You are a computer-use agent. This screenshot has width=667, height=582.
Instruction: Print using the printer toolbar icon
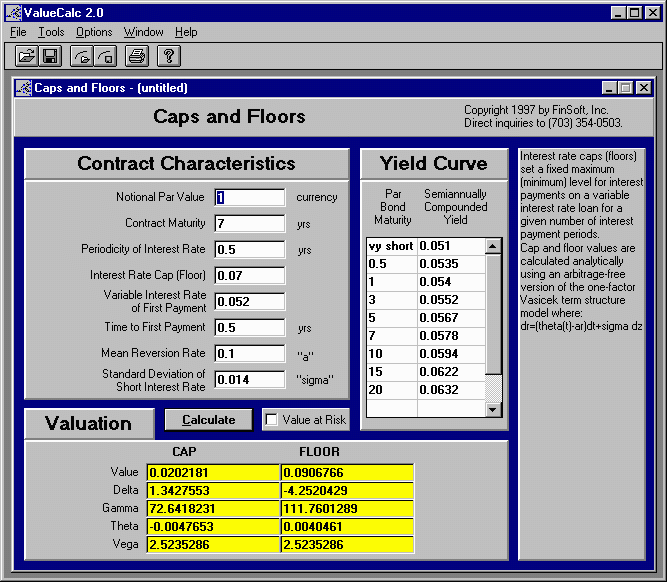click(x=137, y=56)
